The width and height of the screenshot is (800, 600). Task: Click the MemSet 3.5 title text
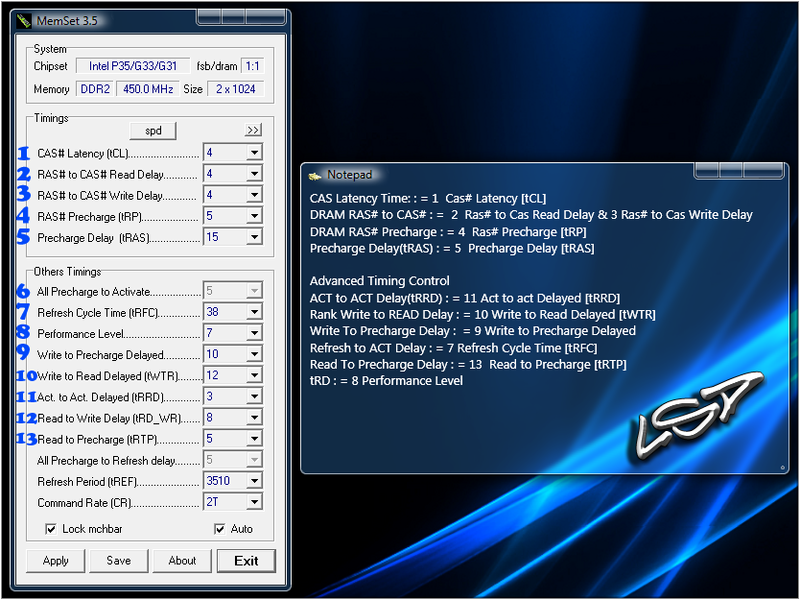[x=67, y=21]
